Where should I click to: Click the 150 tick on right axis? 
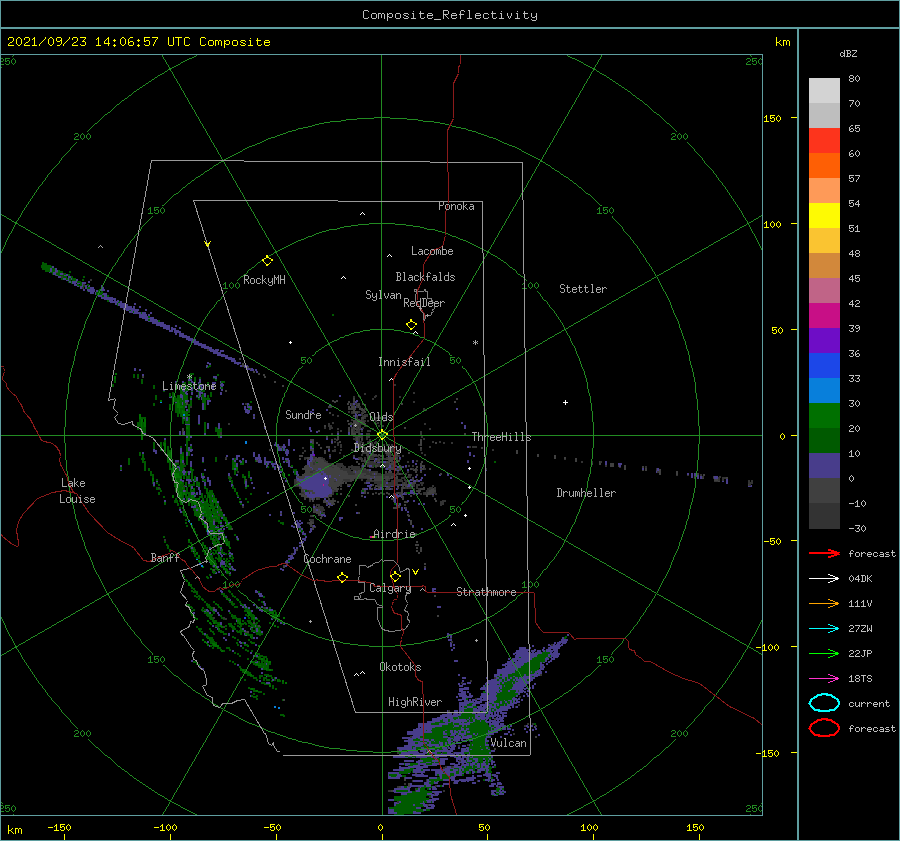772,118
